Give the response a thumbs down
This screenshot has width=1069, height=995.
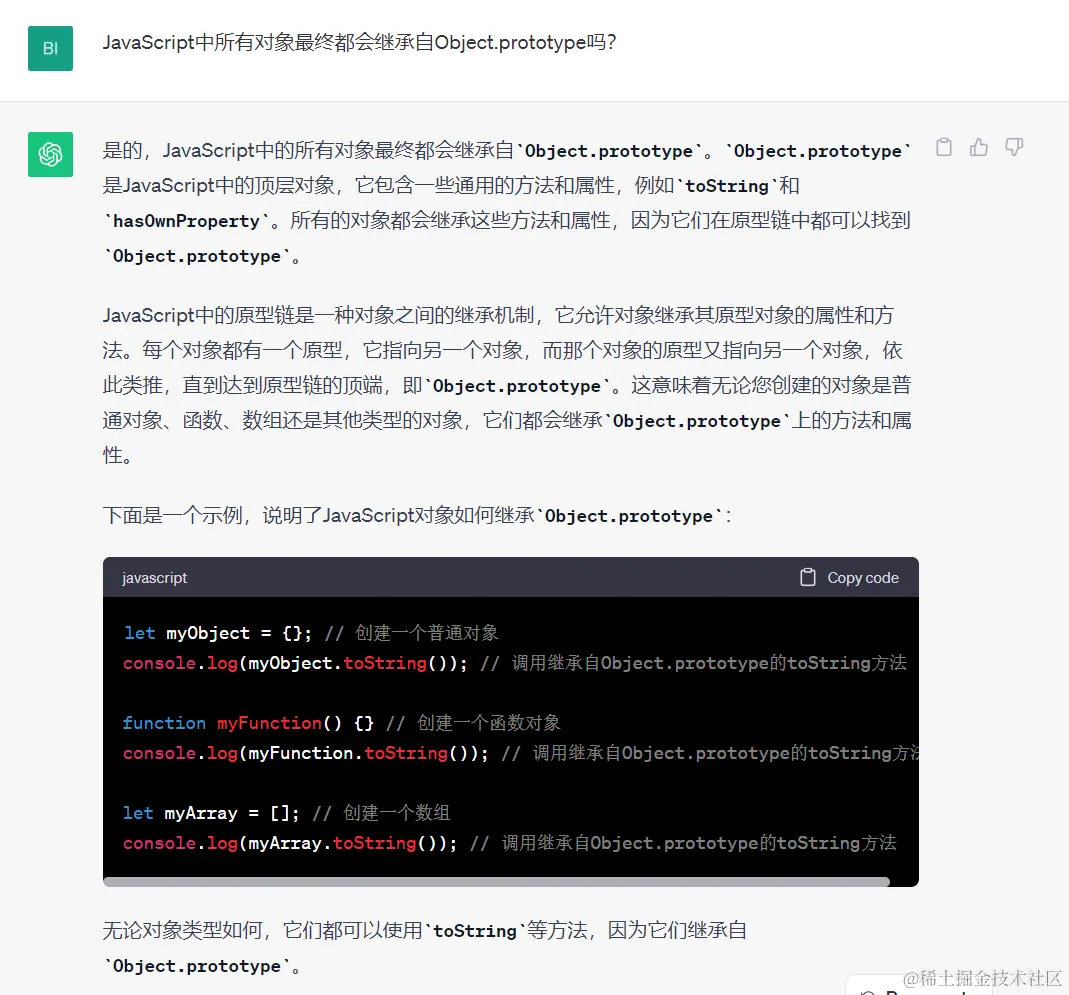tap(1014, 147)
